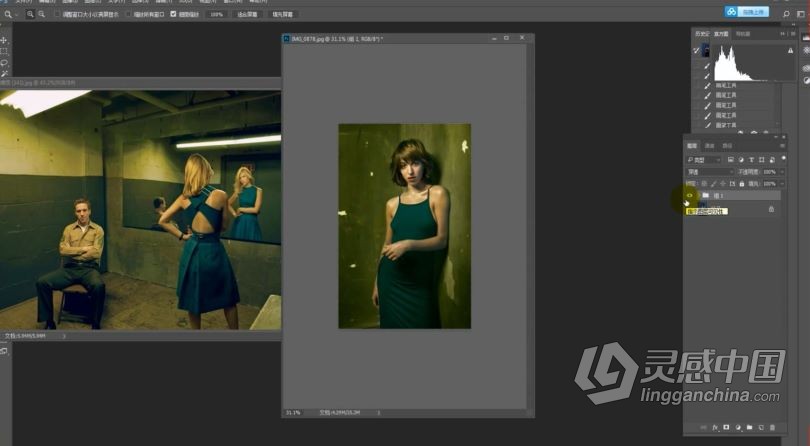This screenshot has width=810, height=446.
Task: Open the layer fill slider arrow
Action: [x=782, y=183]
